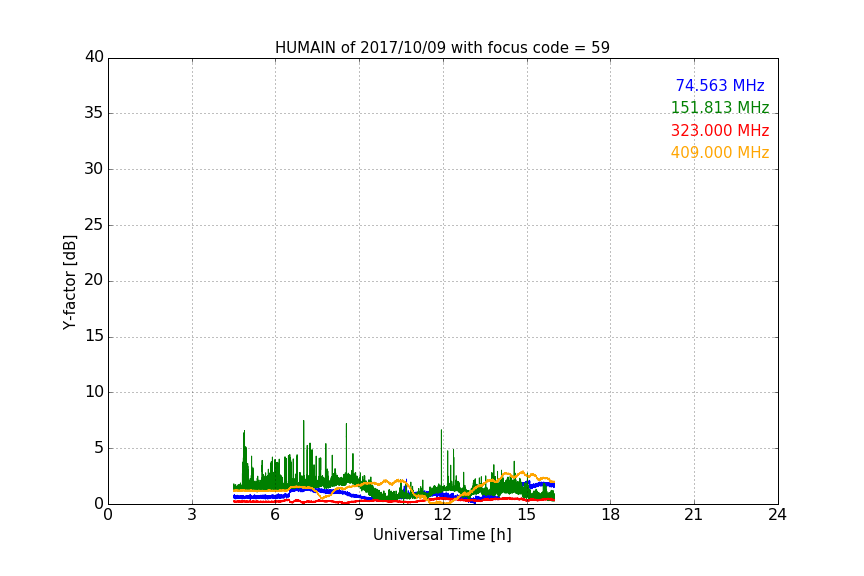Click the orange curve peak near 15 h
The image size is (864, 576).
point(522,472)
